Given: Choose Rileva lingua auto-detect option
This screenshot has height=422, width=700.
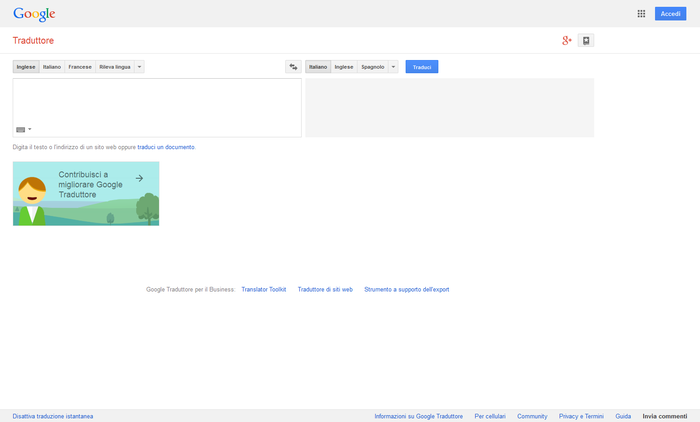Looking at the screenshot, I should coord(115,67).
